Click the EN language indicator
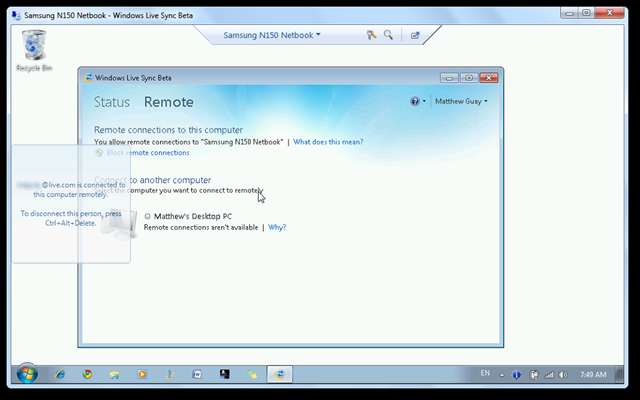This screenshot has width=640, height=400. (x=485, y=373)
